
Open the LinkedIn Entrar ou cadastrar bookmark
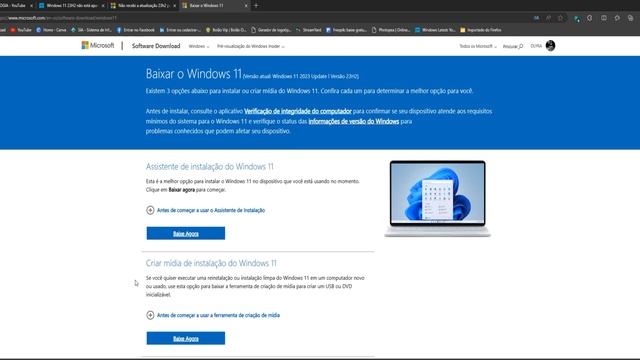point(180,30)
